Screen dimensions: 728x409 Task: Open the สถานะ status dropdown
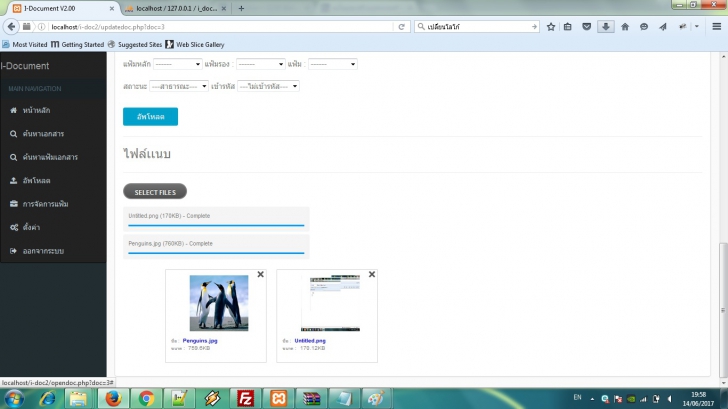tap(179, 86)
